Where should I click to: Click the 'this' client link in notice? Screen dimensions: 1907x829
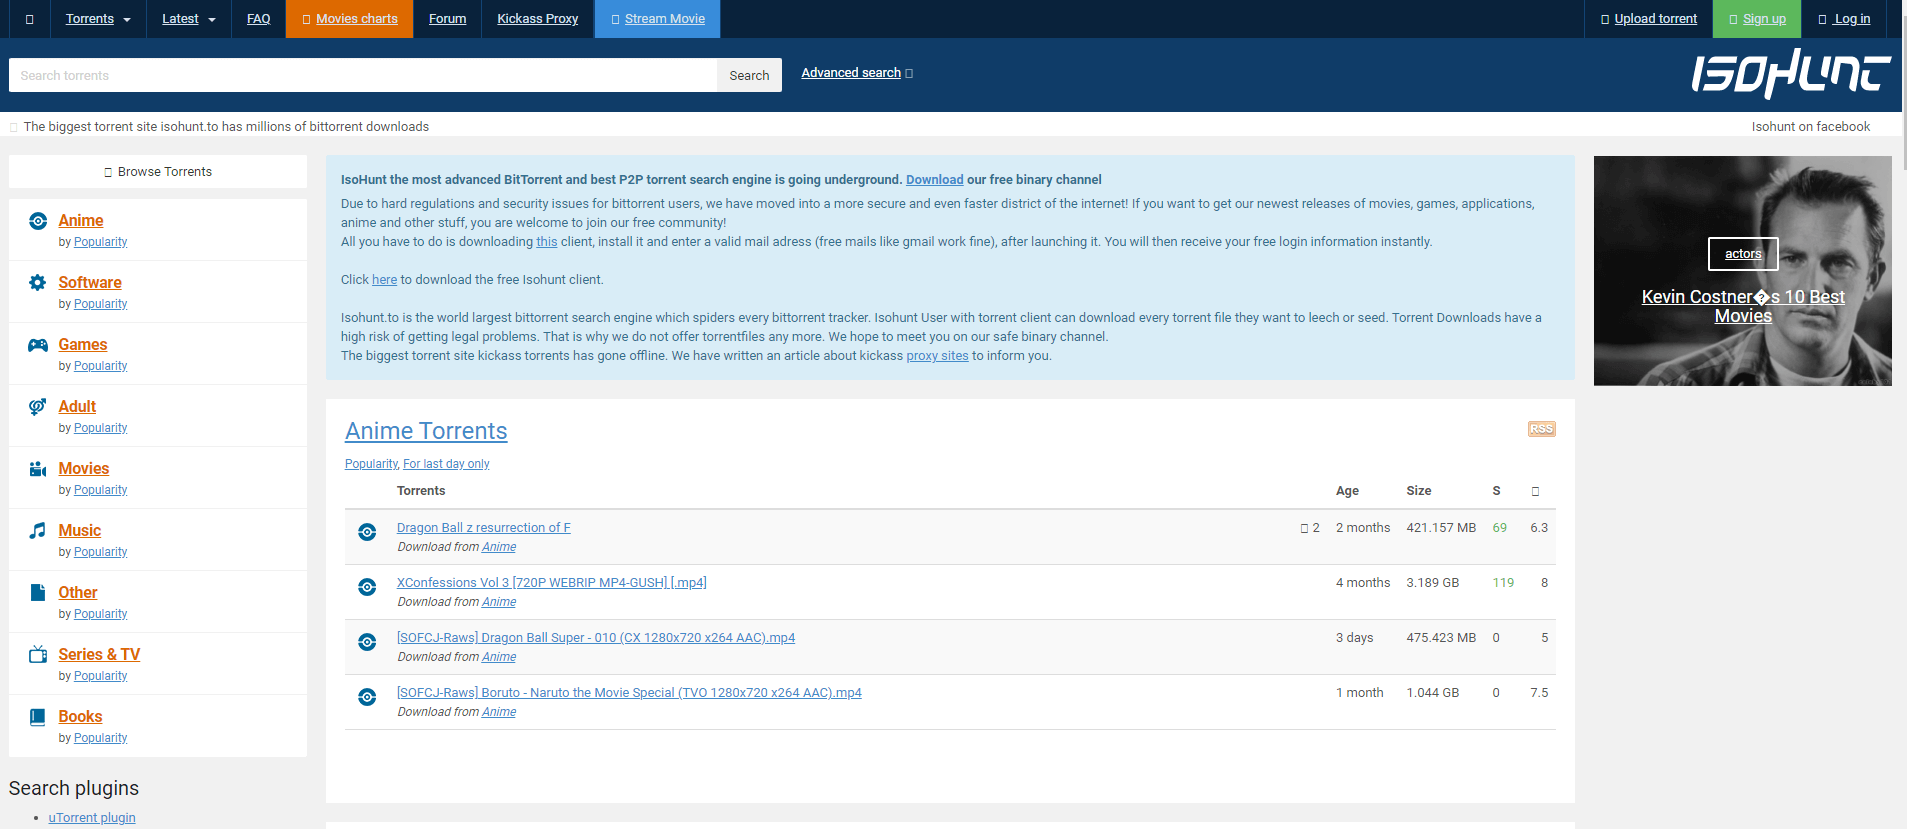click(x=547, y=242)
